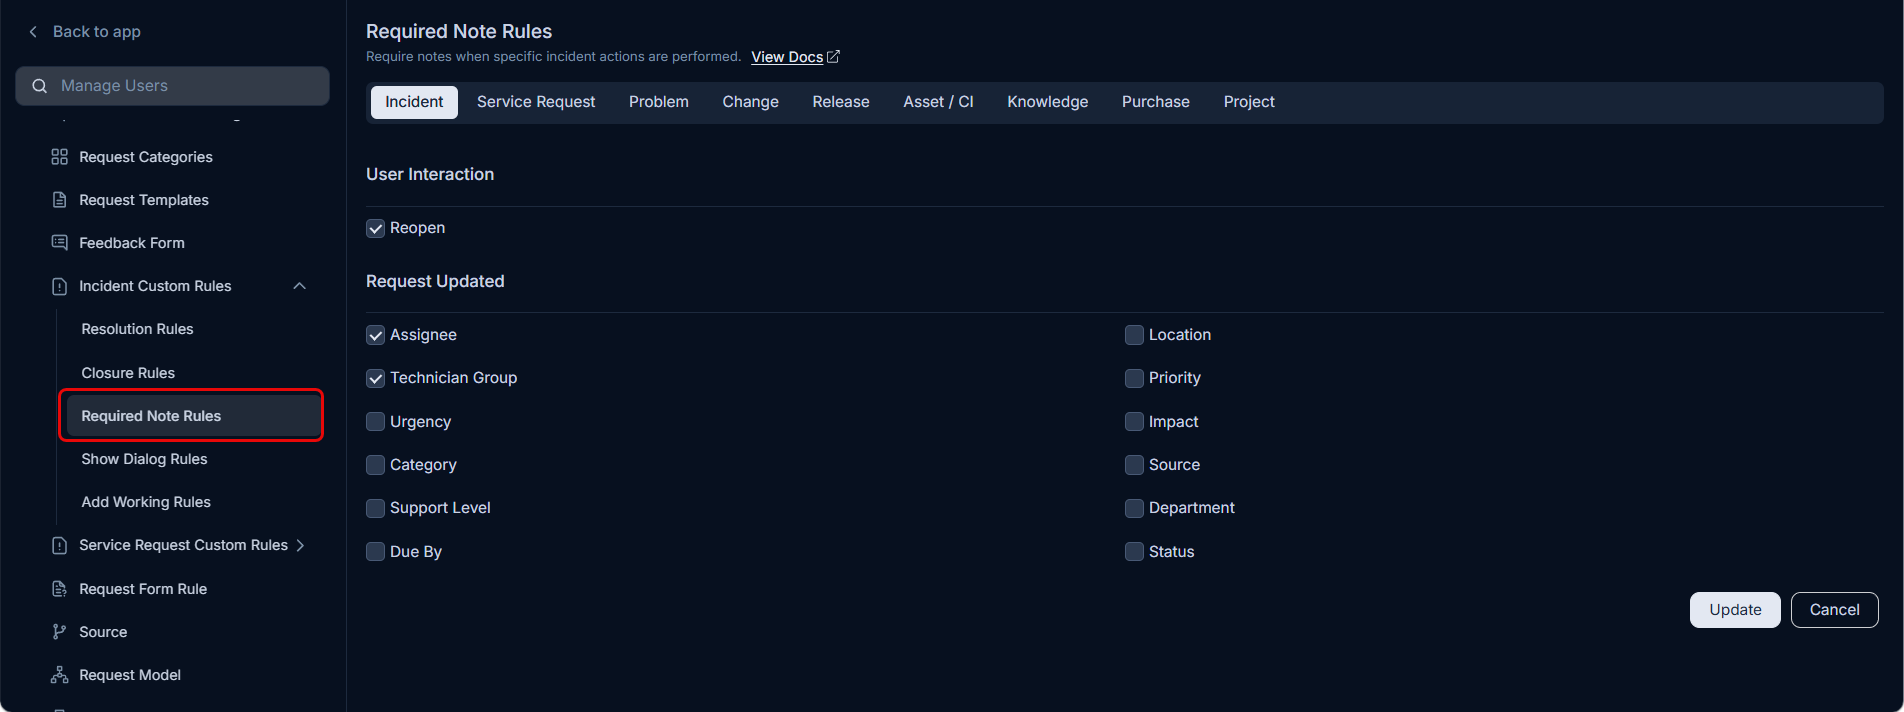
Task: Enable the Due By checkbox
Action: (x=376, y=552)
